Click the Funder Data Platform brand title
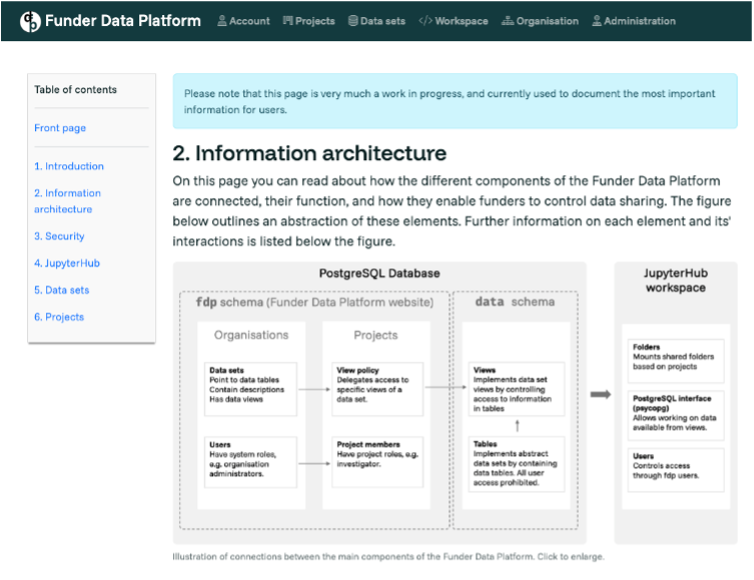 (x=123, y=21)
